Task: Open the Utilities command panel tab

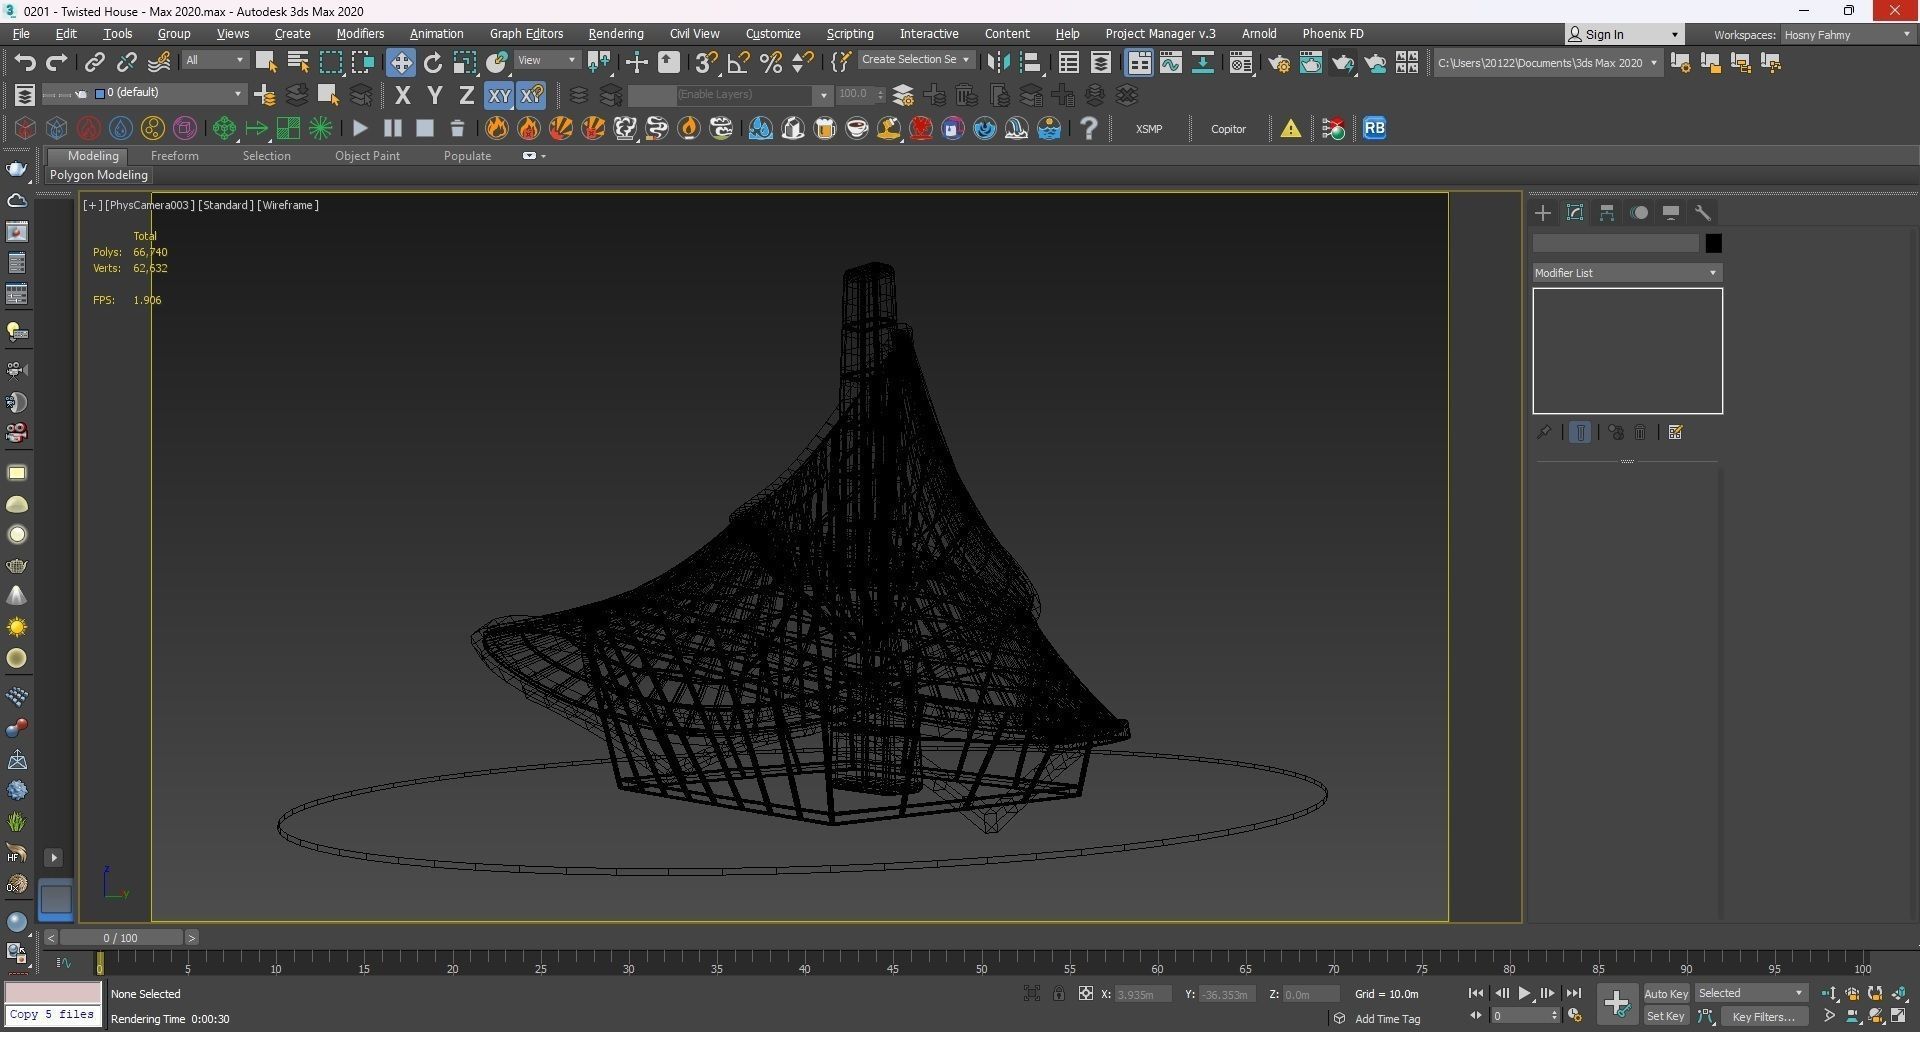Action: [1703, 213]
